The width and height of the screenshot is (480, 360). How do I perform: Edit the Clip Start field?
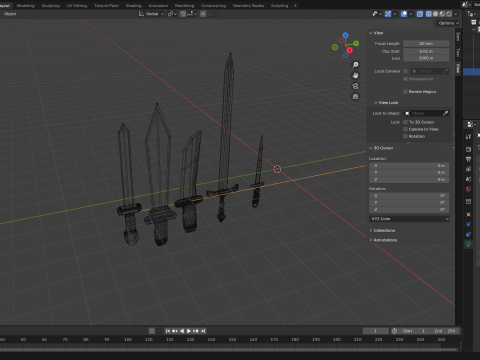pos(426,51)
